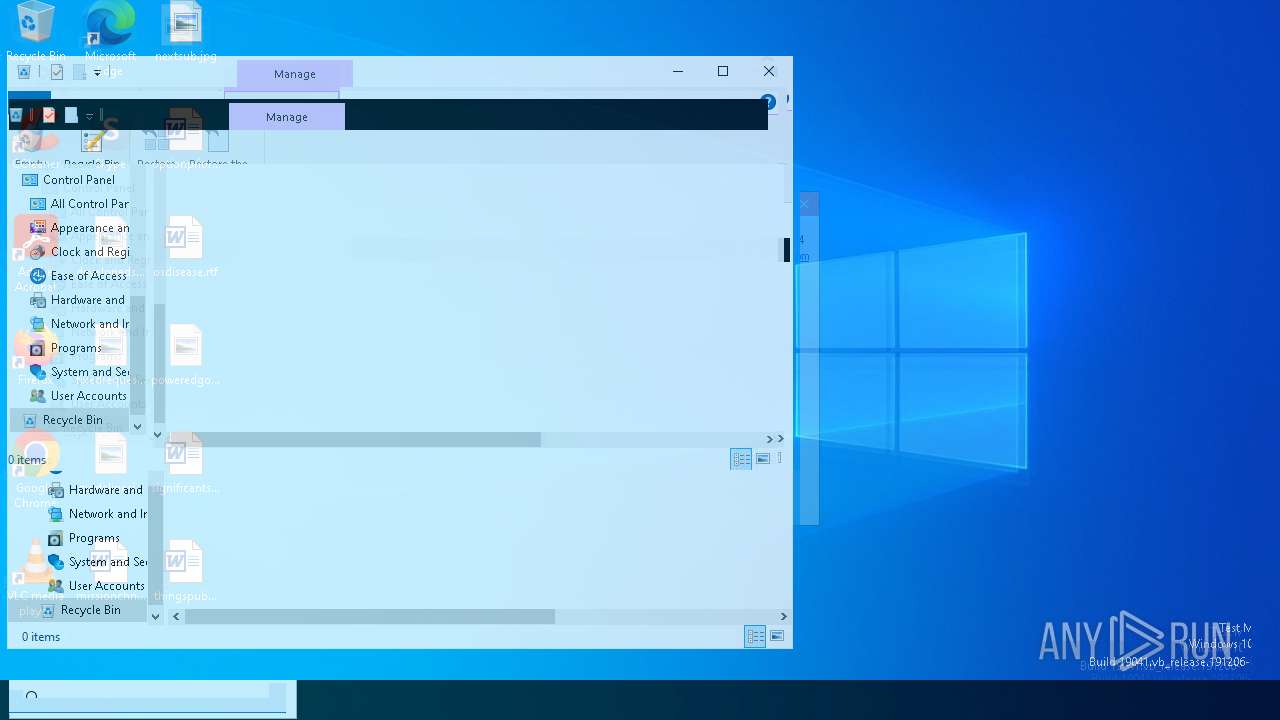Image resolution: width=1280 pixels, height=720 pixels.
Task: Select Recycle Bin in lower navigation tree
Action: 91,610
